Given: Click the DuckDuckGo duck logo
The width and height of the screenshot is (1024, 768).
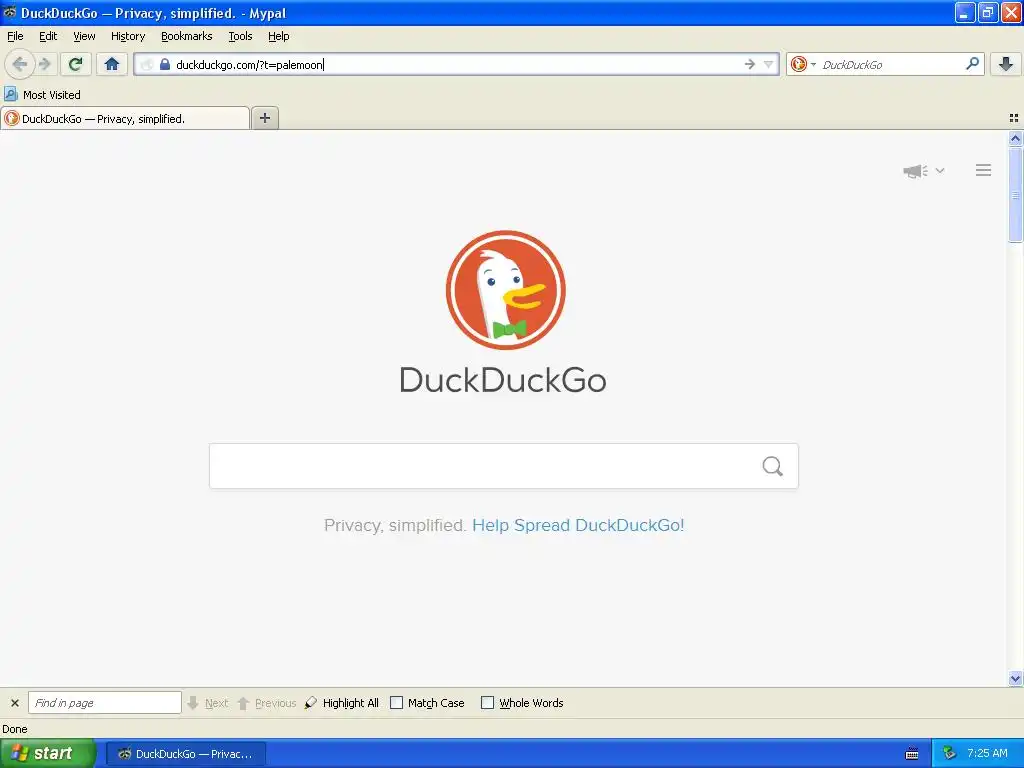Looking at the screenshot, I should tap(505, 290).
